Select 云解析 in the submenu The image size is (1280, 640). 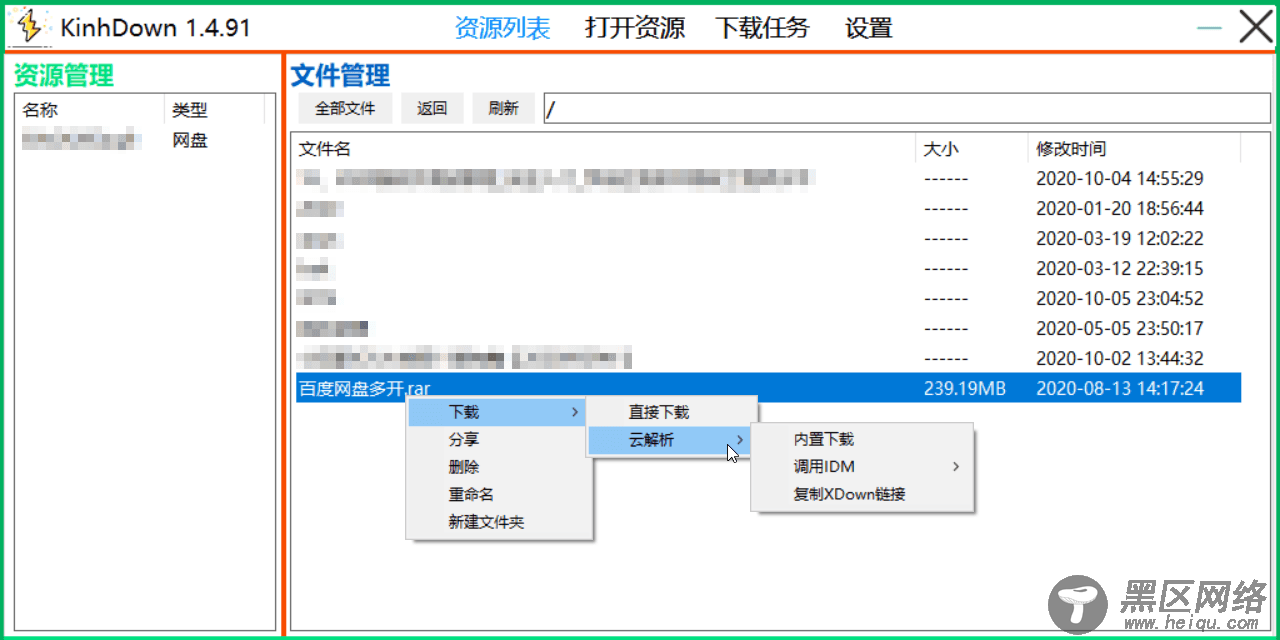(x=669, y=440)
